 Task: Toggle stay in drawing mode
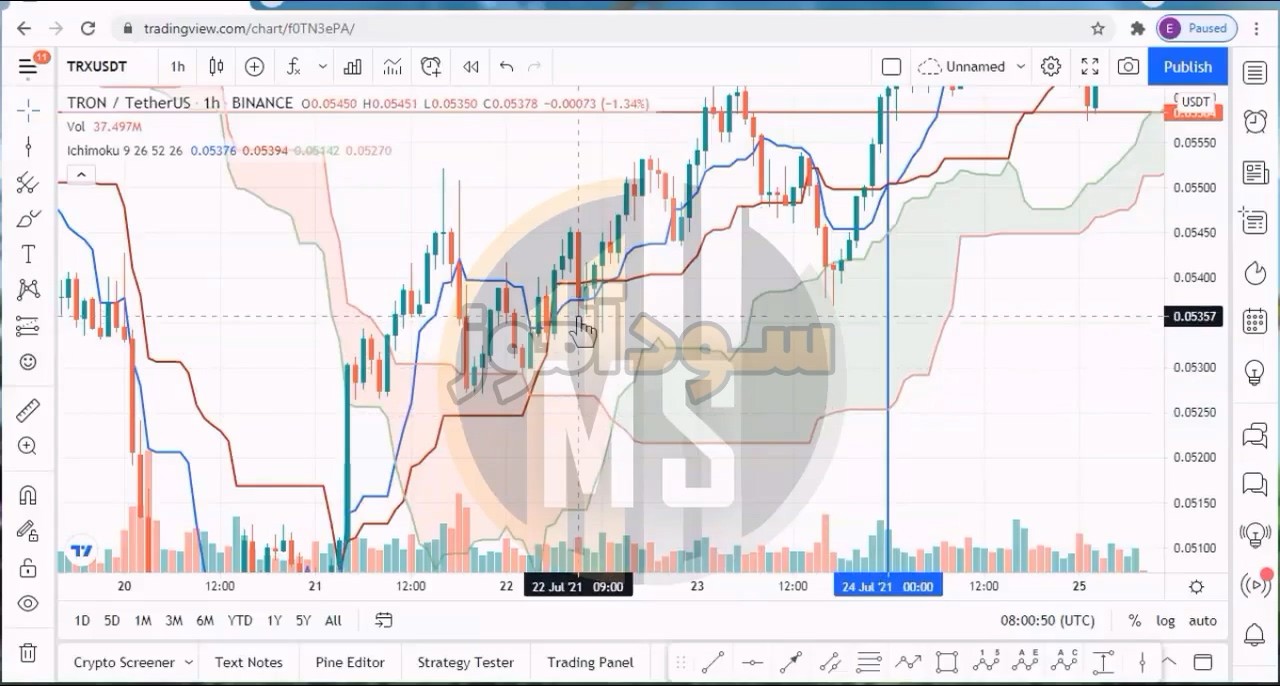[x=28, y=531]
